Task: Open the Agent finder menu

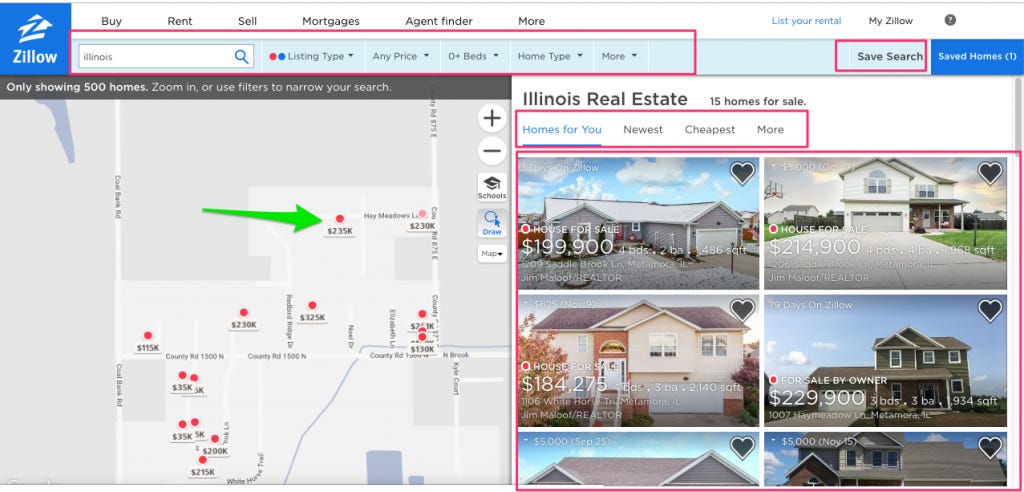Action: (x=439, y=21)
